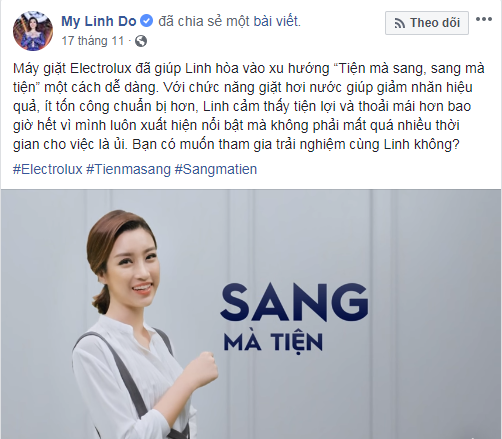
Task: Click the MÀ TIỆN caption in image
Action: [273, 341]
